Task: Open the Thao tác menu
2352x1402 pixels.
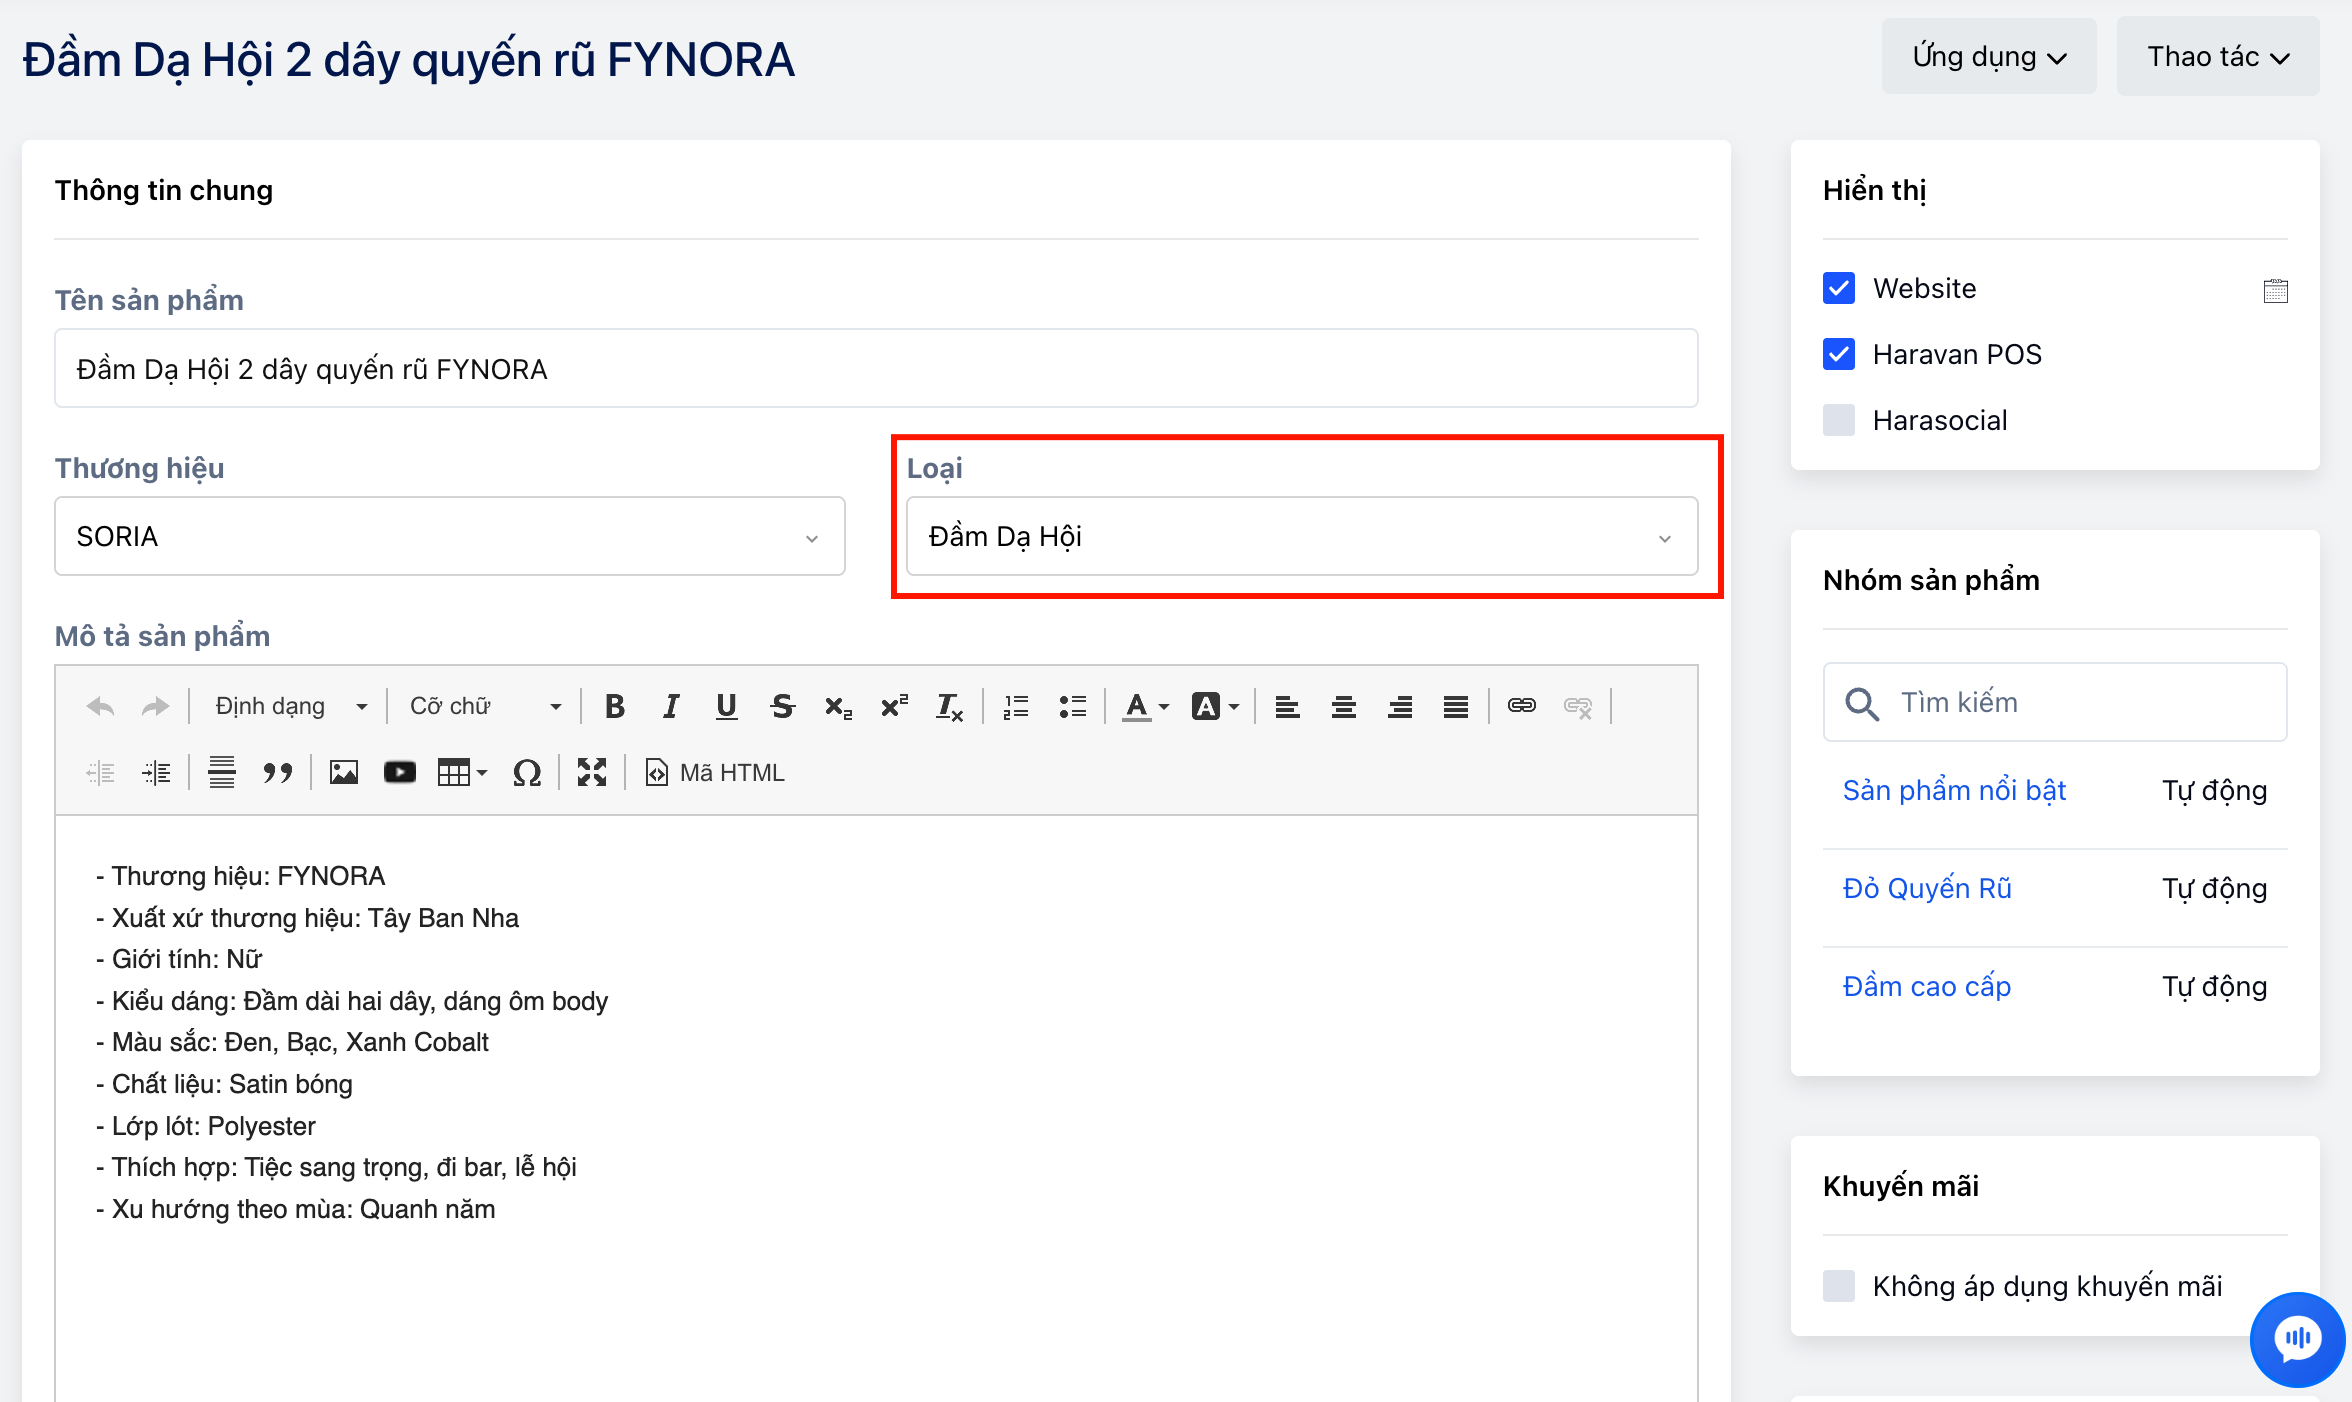Action: point(2217,57)
